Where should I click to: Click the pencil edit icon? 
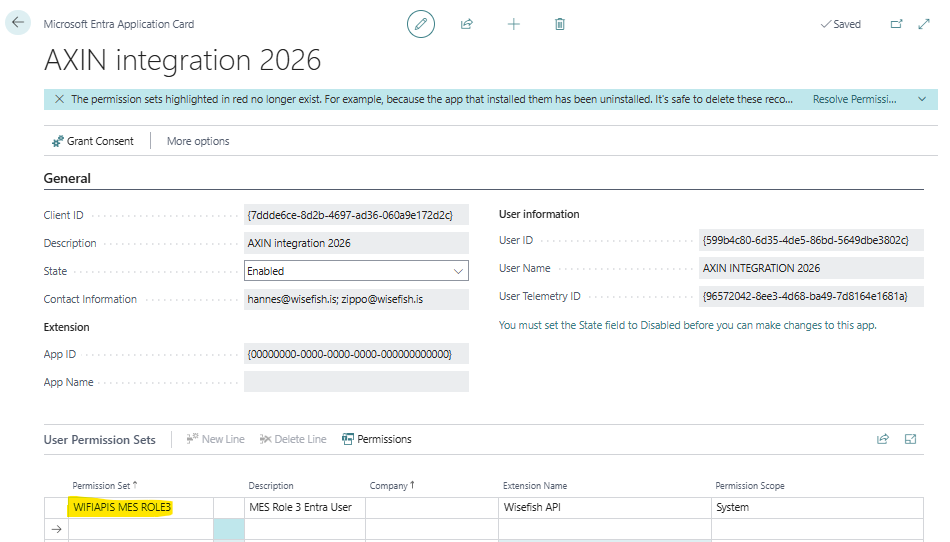click(420, 24)
